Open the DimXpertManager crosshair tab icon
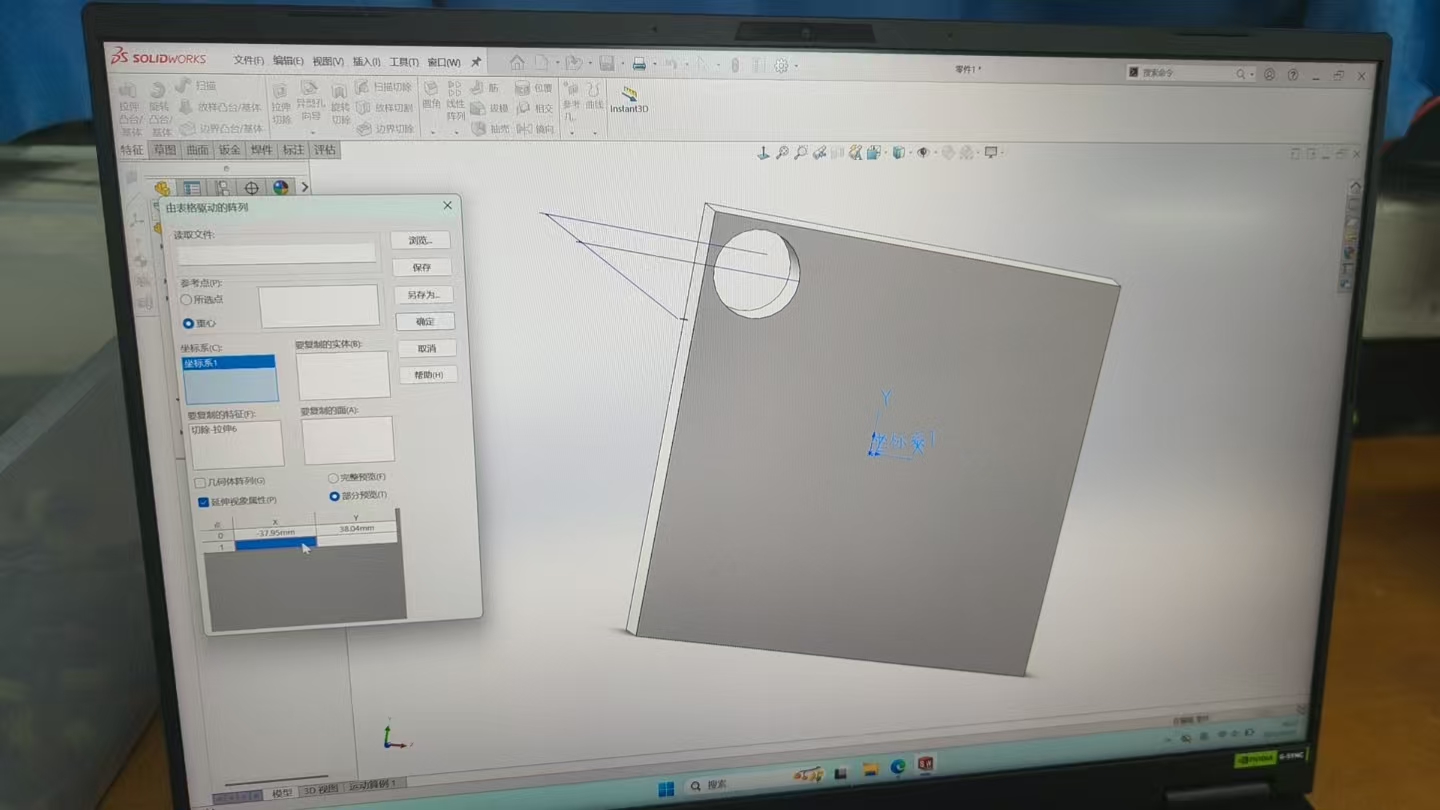 click(251, 188)
